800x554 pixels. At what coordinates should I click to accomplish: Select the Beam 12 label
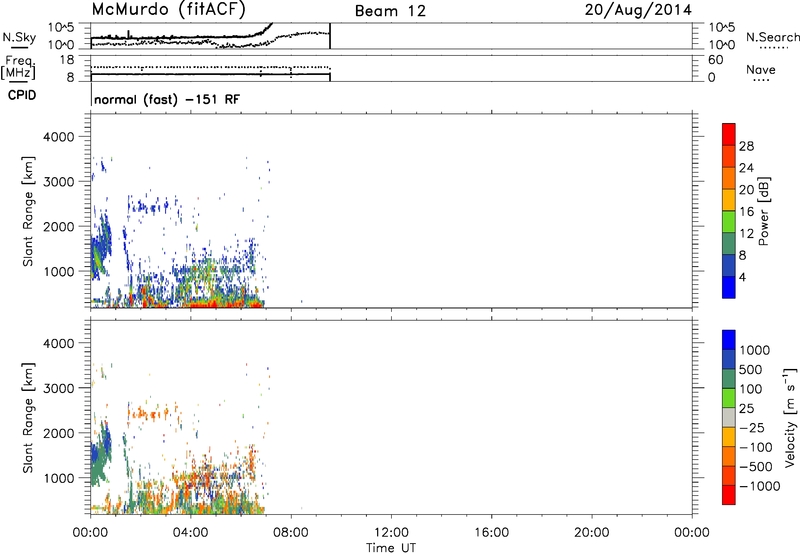tap(390, 11)
